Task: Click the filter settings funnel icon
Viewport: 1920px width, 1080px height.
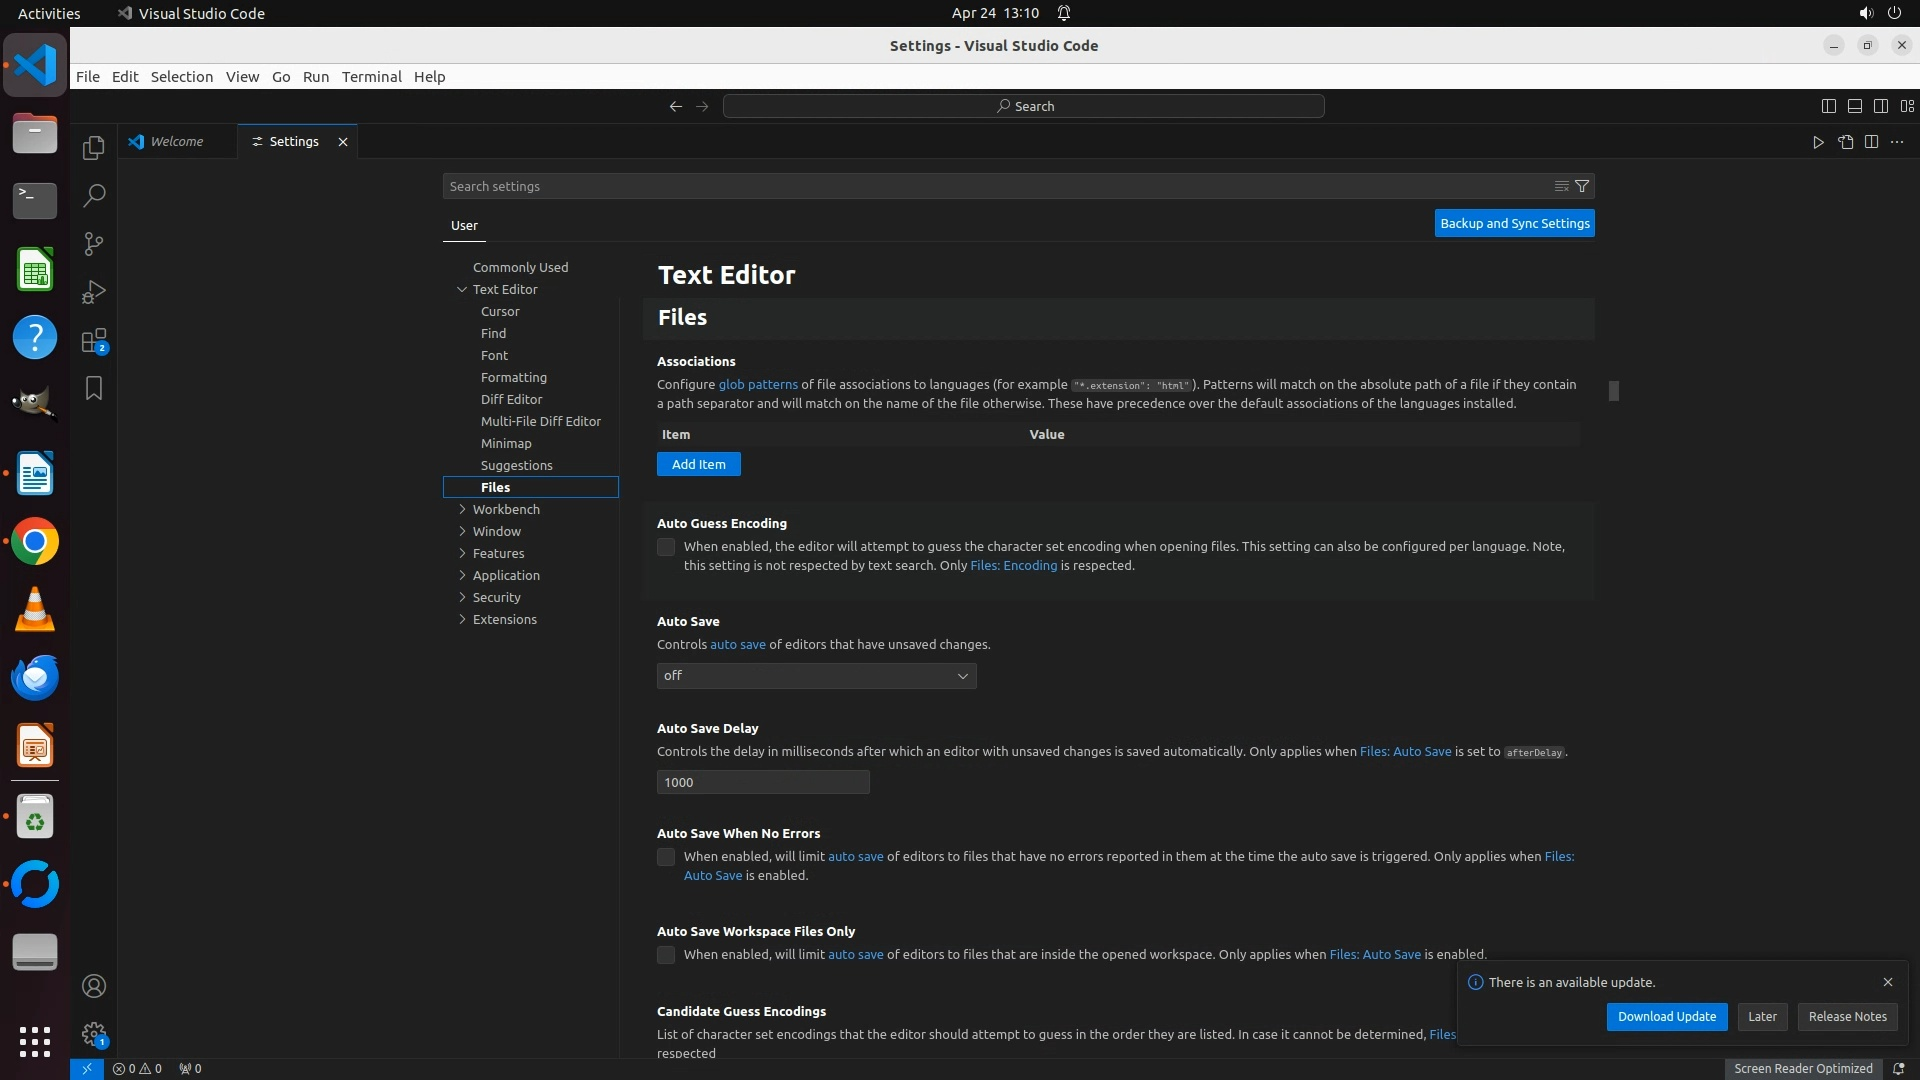Action: pyautogui.click(x=1582, y=186)
